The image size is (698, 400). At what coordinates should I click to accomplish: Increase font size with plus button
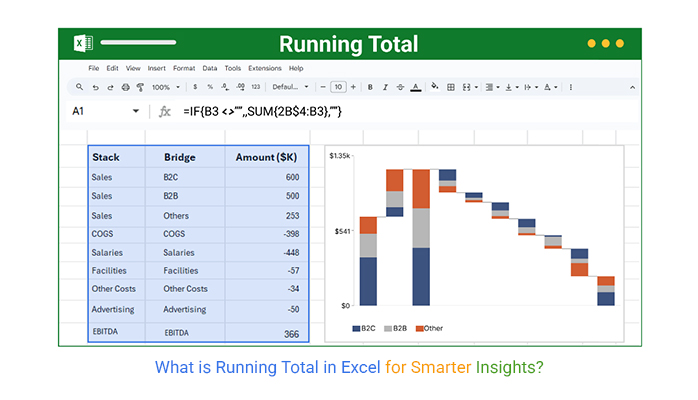[x=354, y=87]
